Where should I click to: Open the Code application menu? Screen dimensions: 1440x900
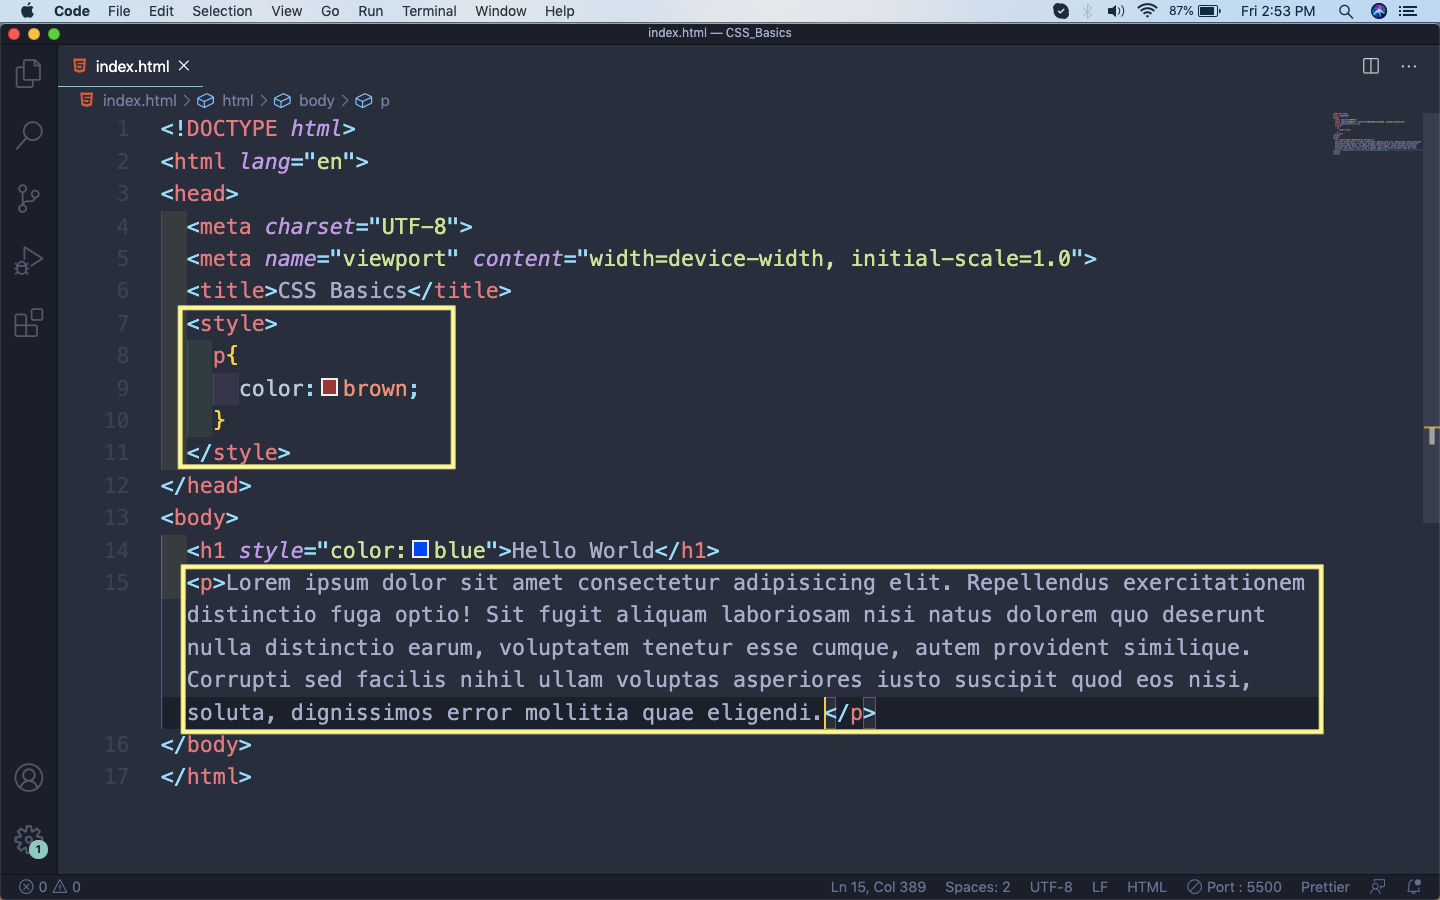click(72, 11)
